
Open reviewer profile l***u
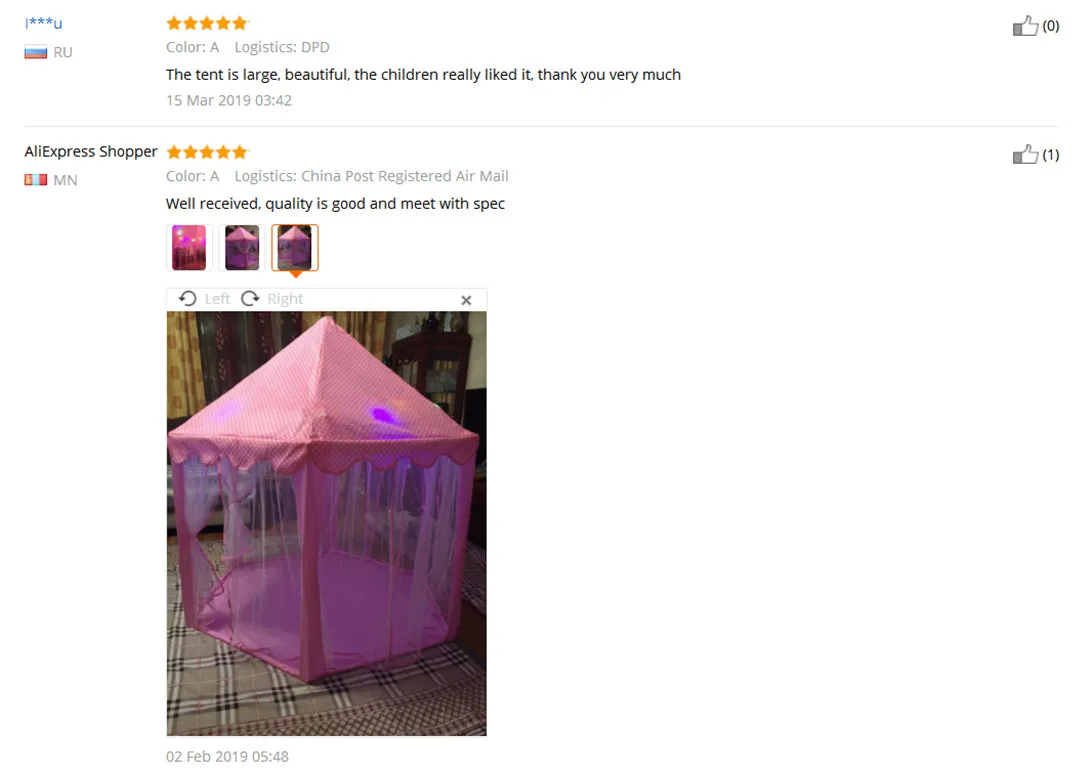(43, 23)
